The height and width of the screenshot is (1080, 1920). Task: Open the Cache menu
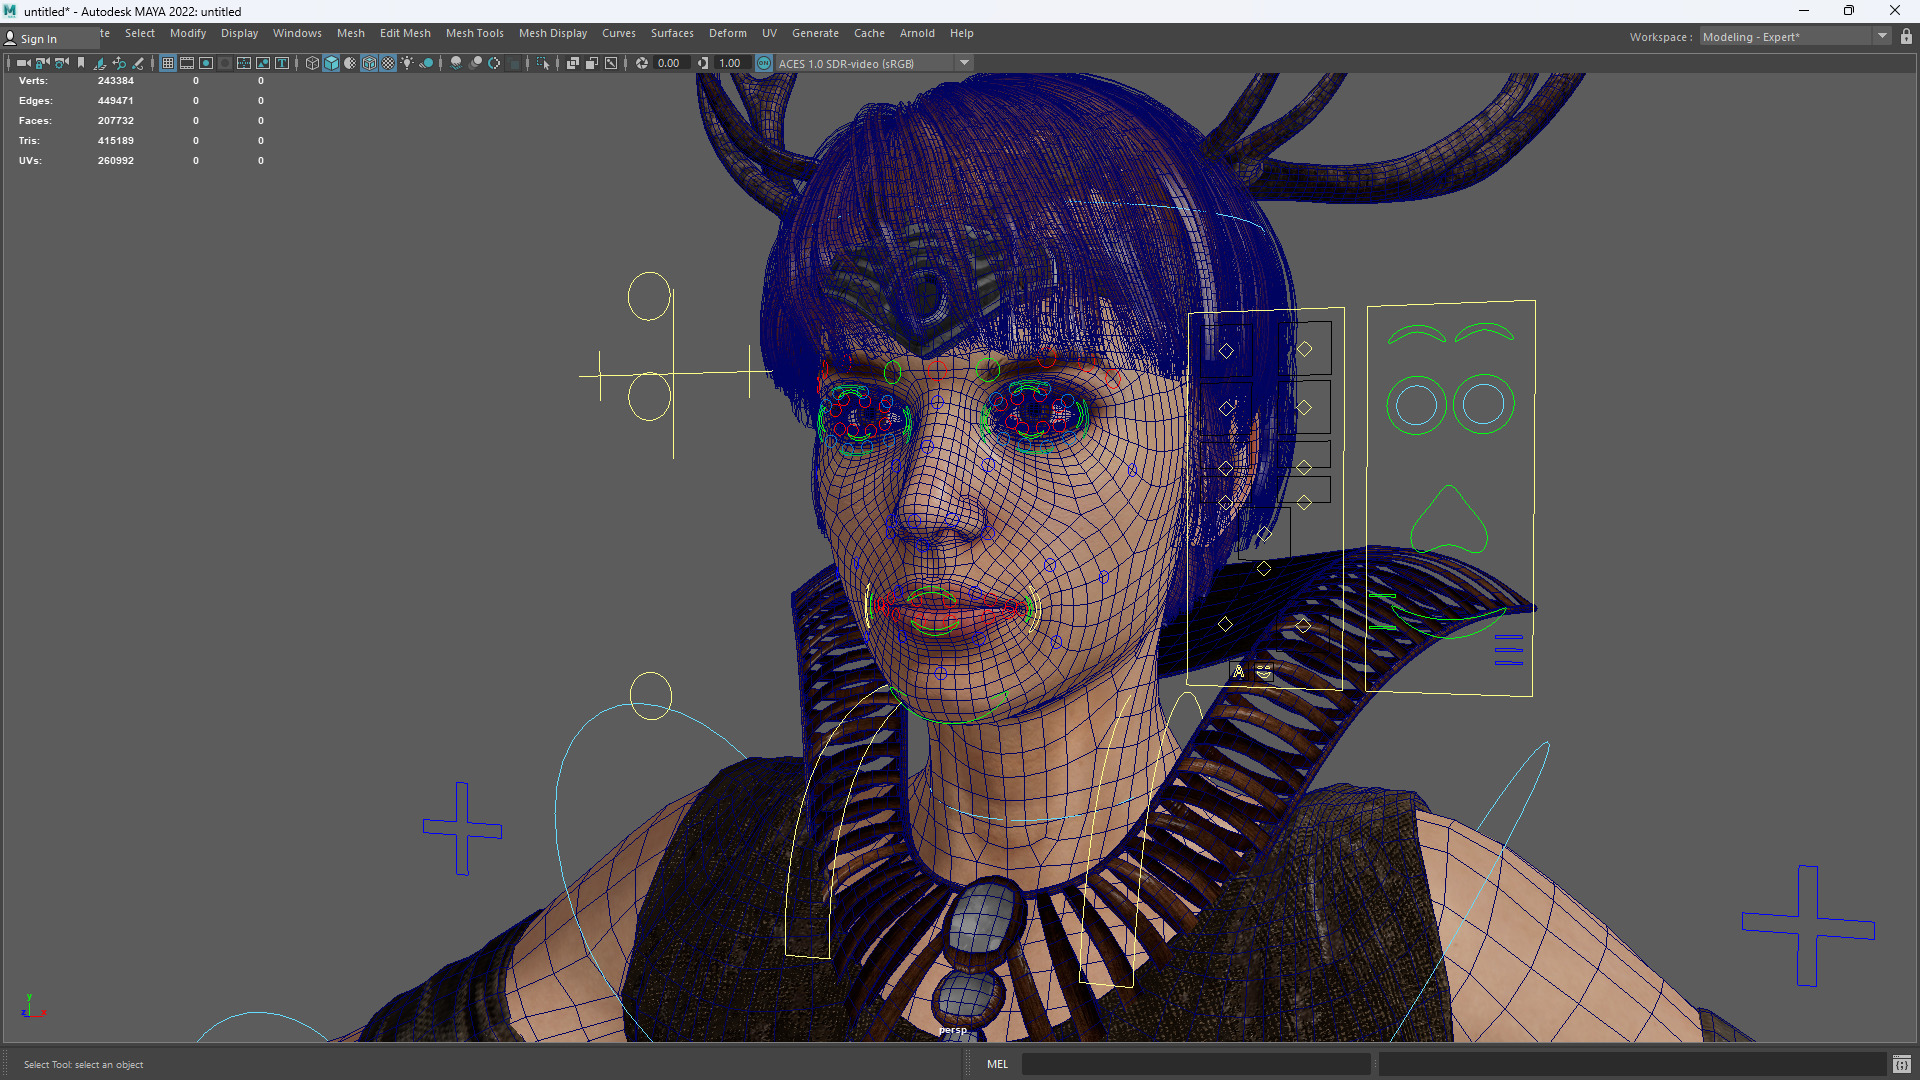point(869,33)
